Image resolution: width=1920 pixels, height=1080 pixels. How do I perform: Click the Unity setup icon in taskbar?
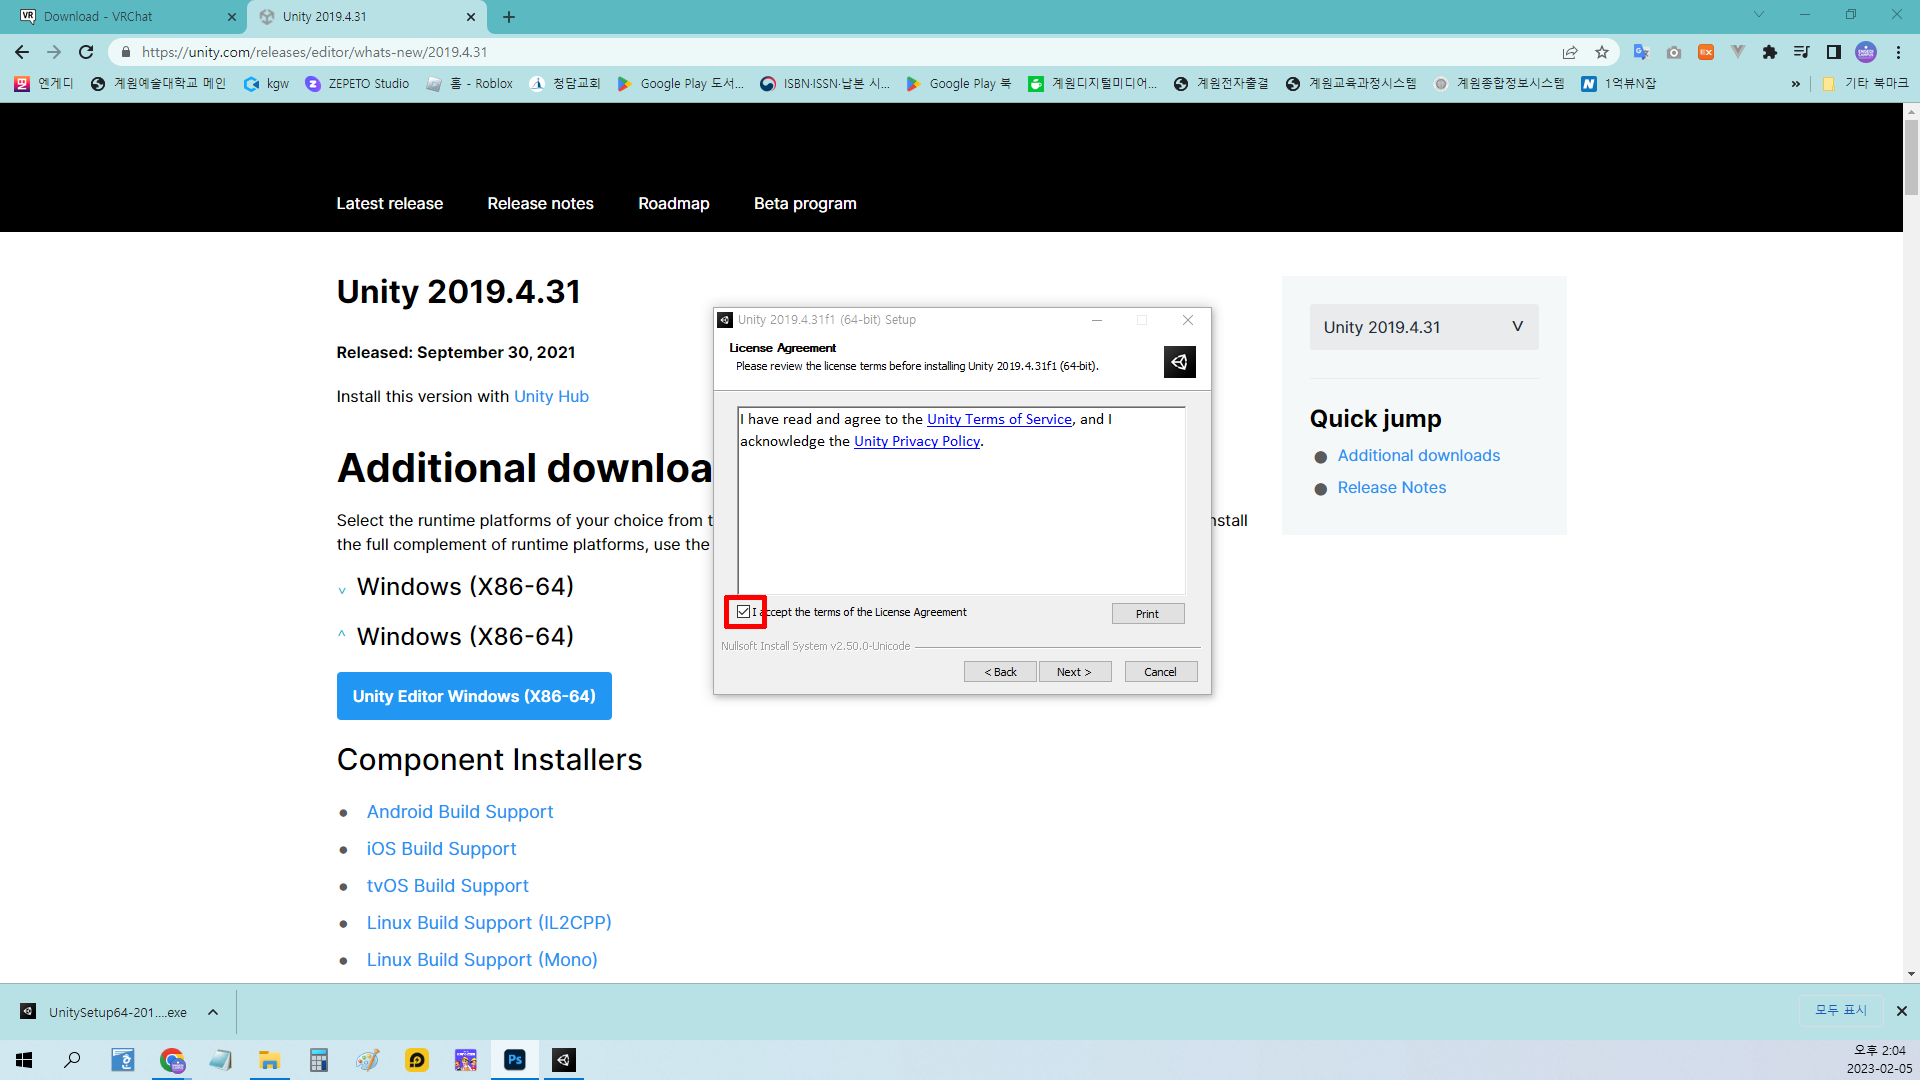click(x=564, y=1060)
